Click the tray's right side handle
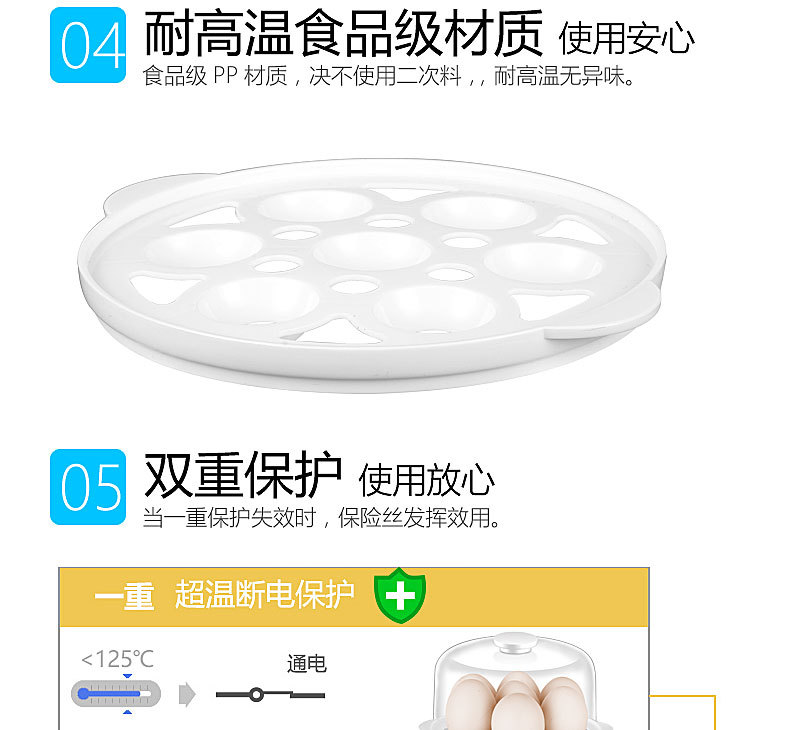Image resolution: width=790 pixels, height=730 pixels. [x=607, y=311]
